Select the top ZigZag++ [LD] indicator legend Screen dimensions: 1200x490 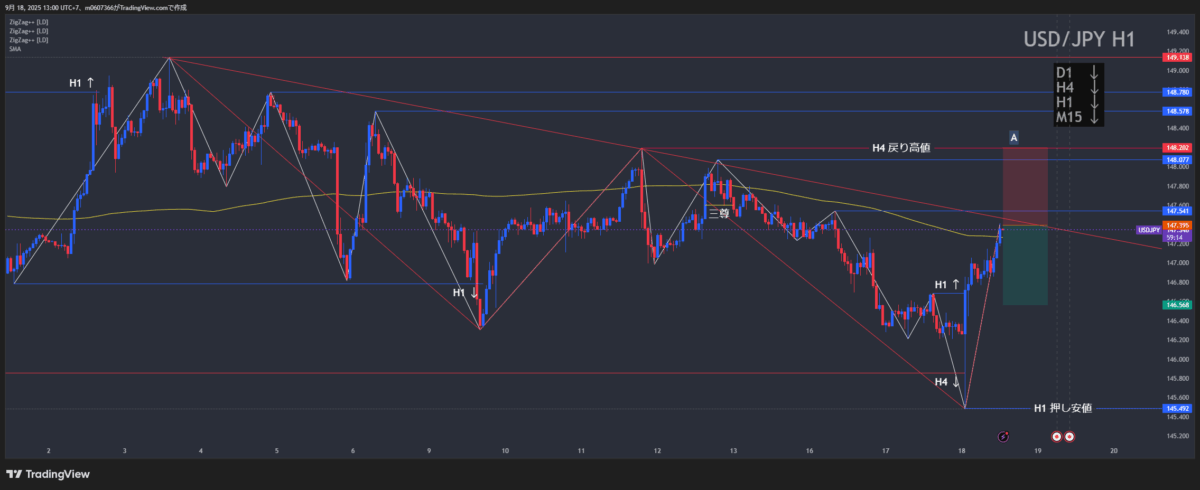tap(28, 21)
